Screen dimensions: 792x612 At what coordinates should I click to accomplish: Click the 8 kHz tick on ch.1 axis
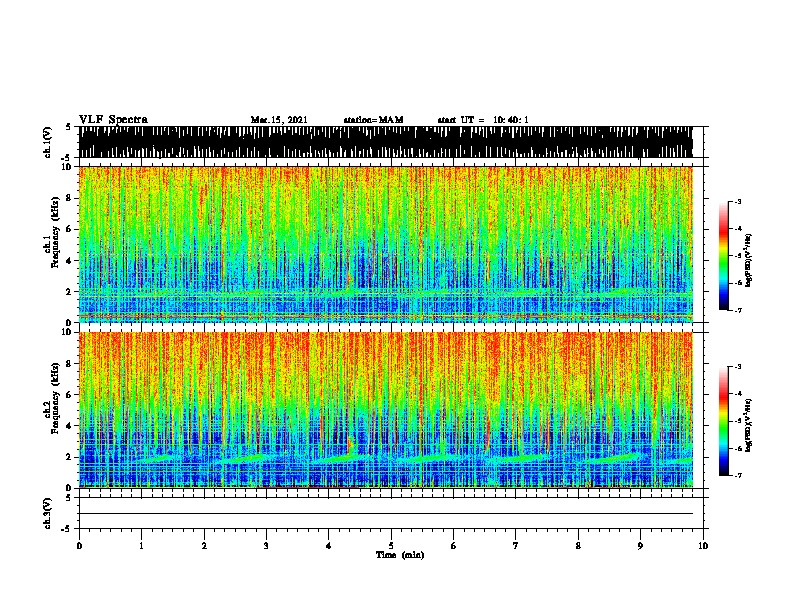tap(69, 198)
